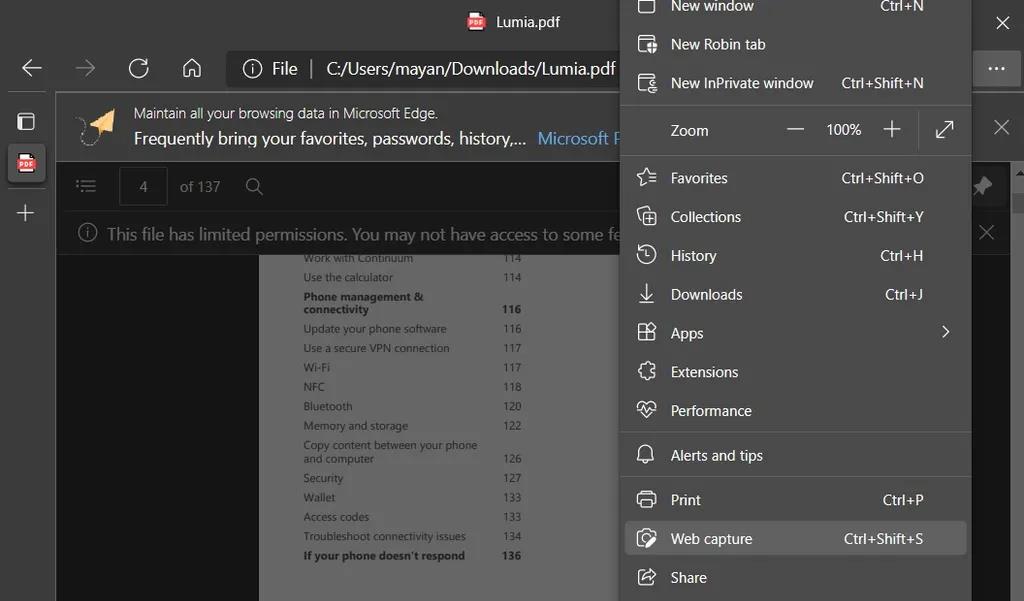Screen dimensions: 1024x601
Task: Choose Print from the menu
Action: coord(795,500)
